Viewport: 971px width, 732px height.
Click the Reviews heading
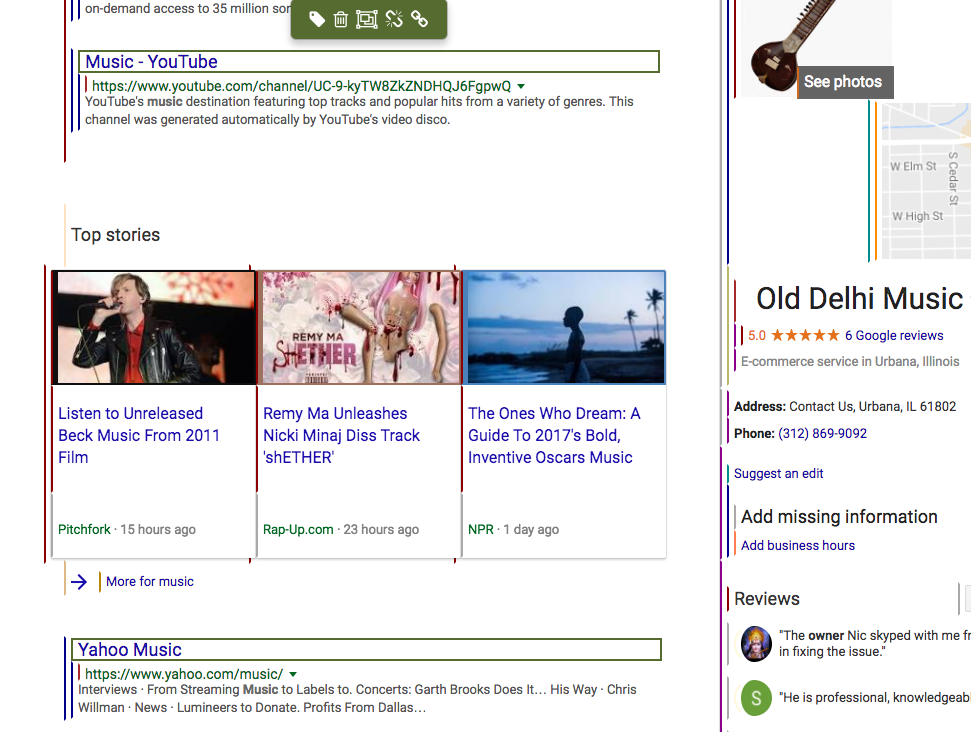pyautogui.click(x=767, y=599)
